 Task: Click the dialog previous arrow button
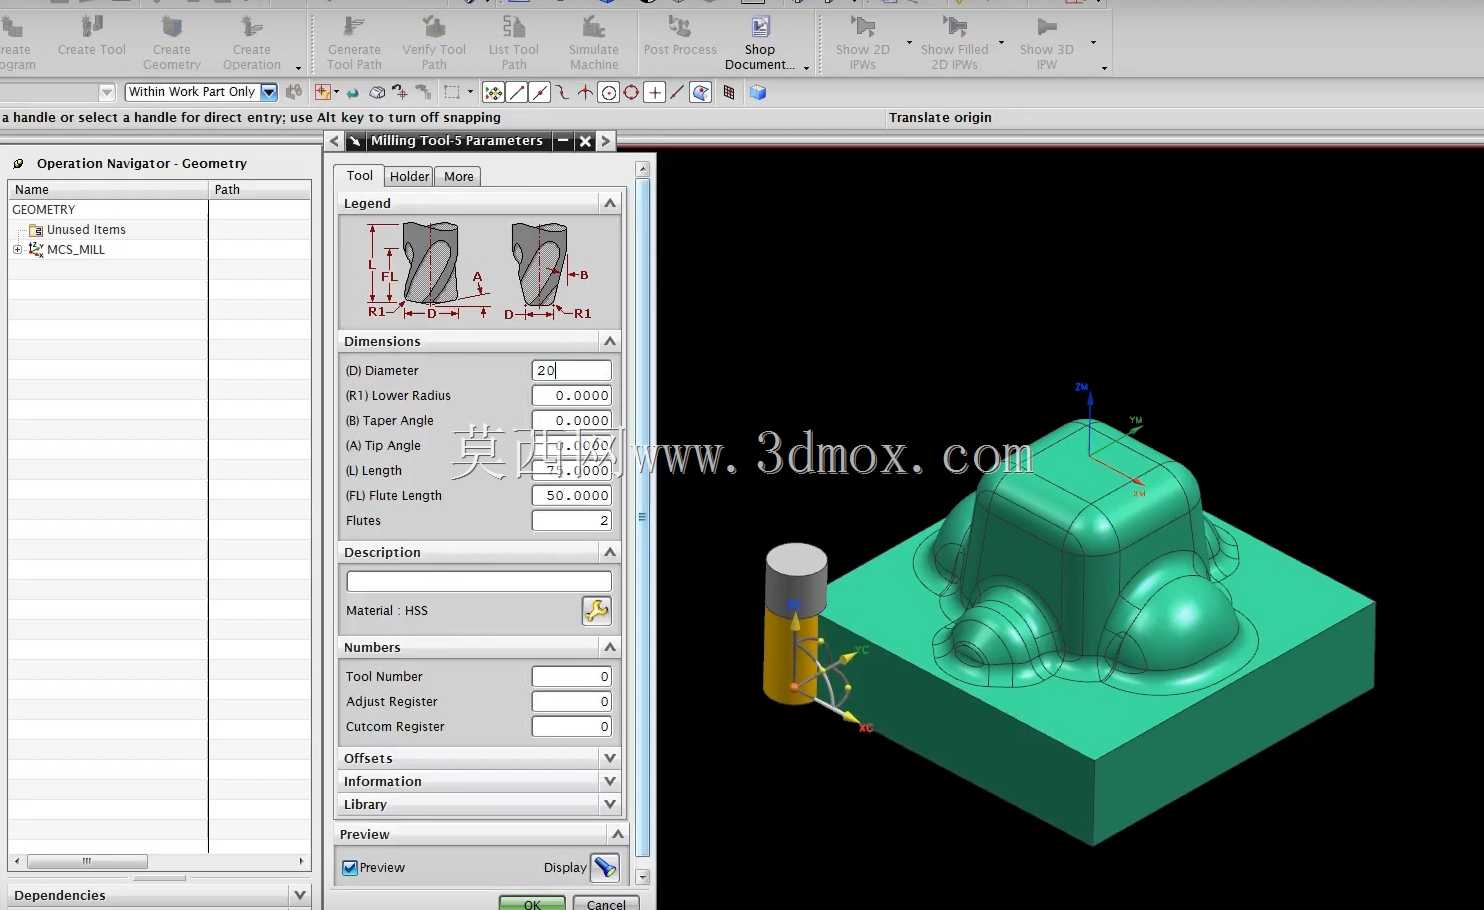coord(334,141)
